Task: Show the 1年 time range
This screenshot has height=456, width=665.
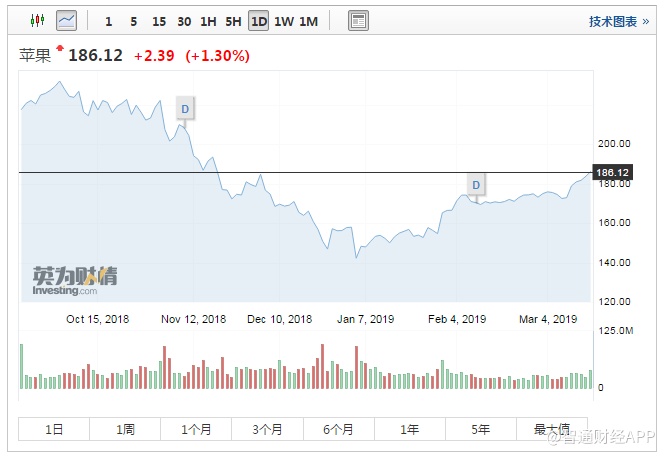Action: coord(410,429)
